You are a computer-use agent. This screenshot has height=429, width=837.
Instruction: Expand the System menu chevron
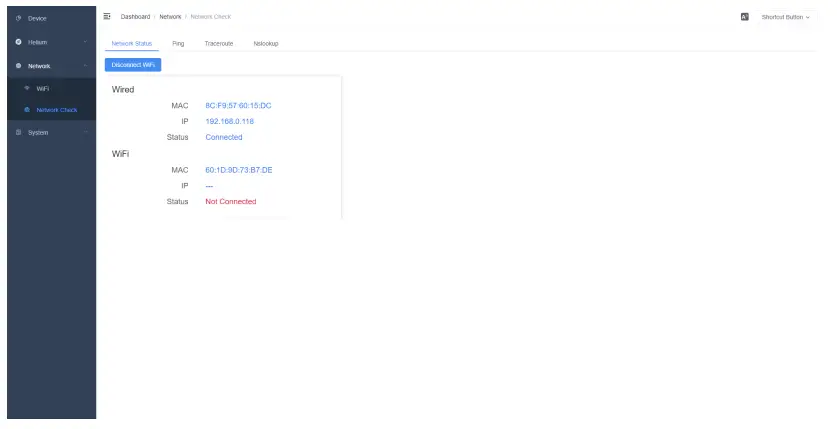pyautogui.click(x=85, y=132)
